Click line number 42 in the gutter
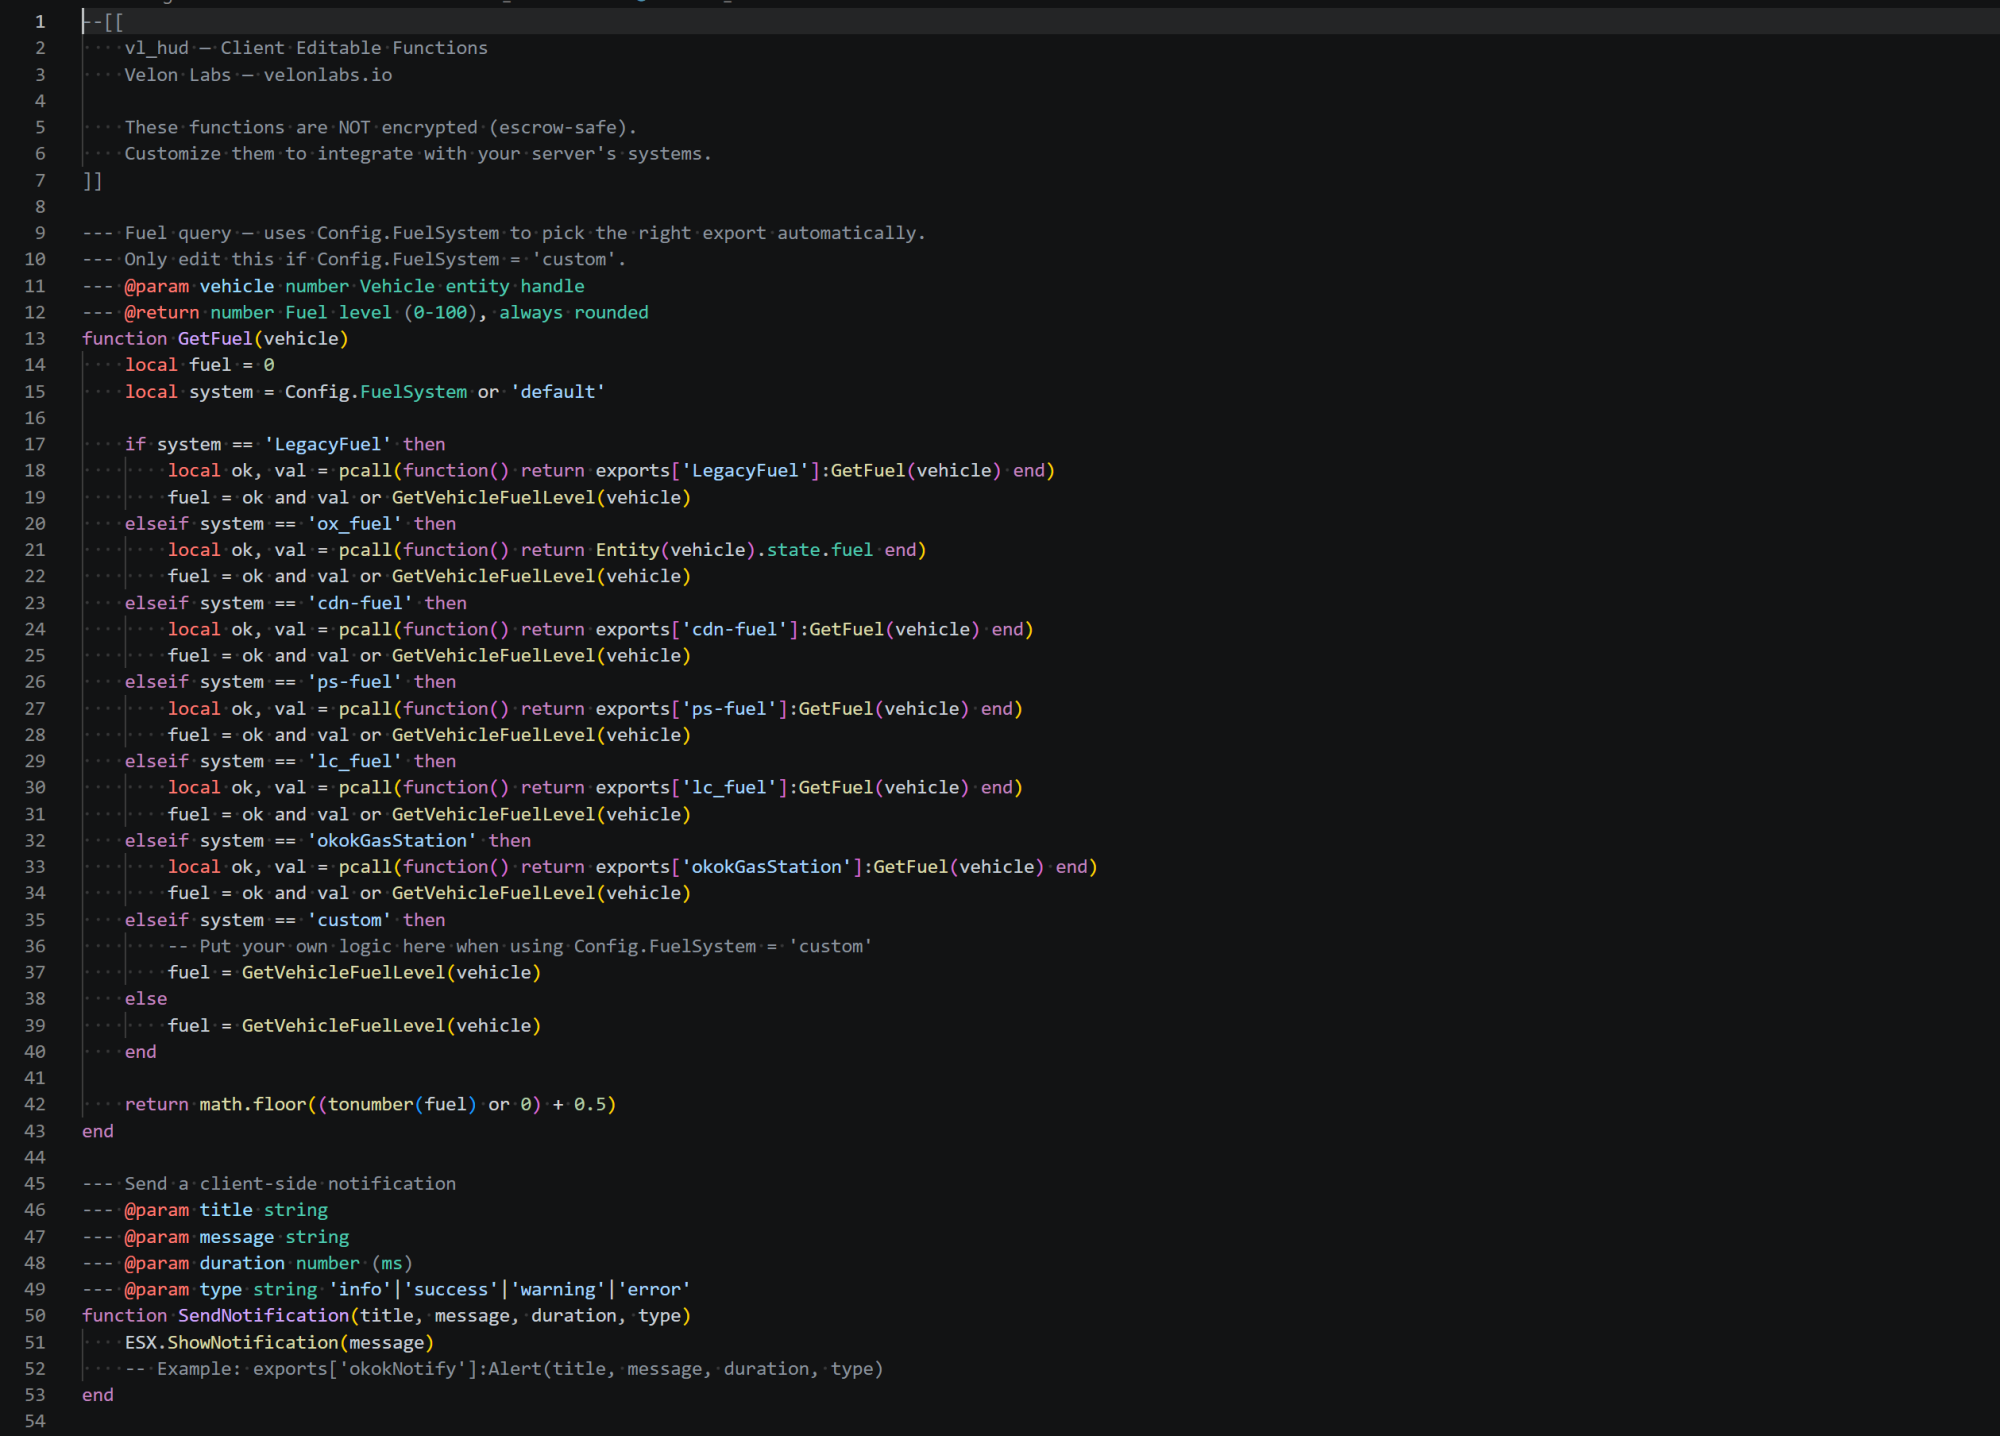The height and width of the screenshot is (1436, 2000). click(35, 1104)
